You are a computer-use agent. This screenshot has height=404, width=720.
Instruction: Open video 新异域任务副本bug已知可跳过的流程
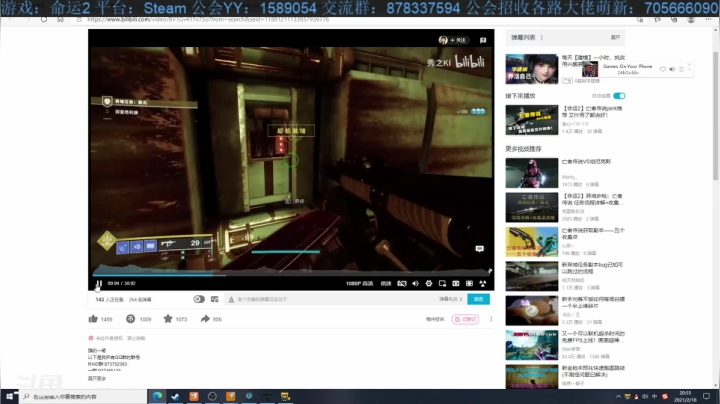[532, 276]
